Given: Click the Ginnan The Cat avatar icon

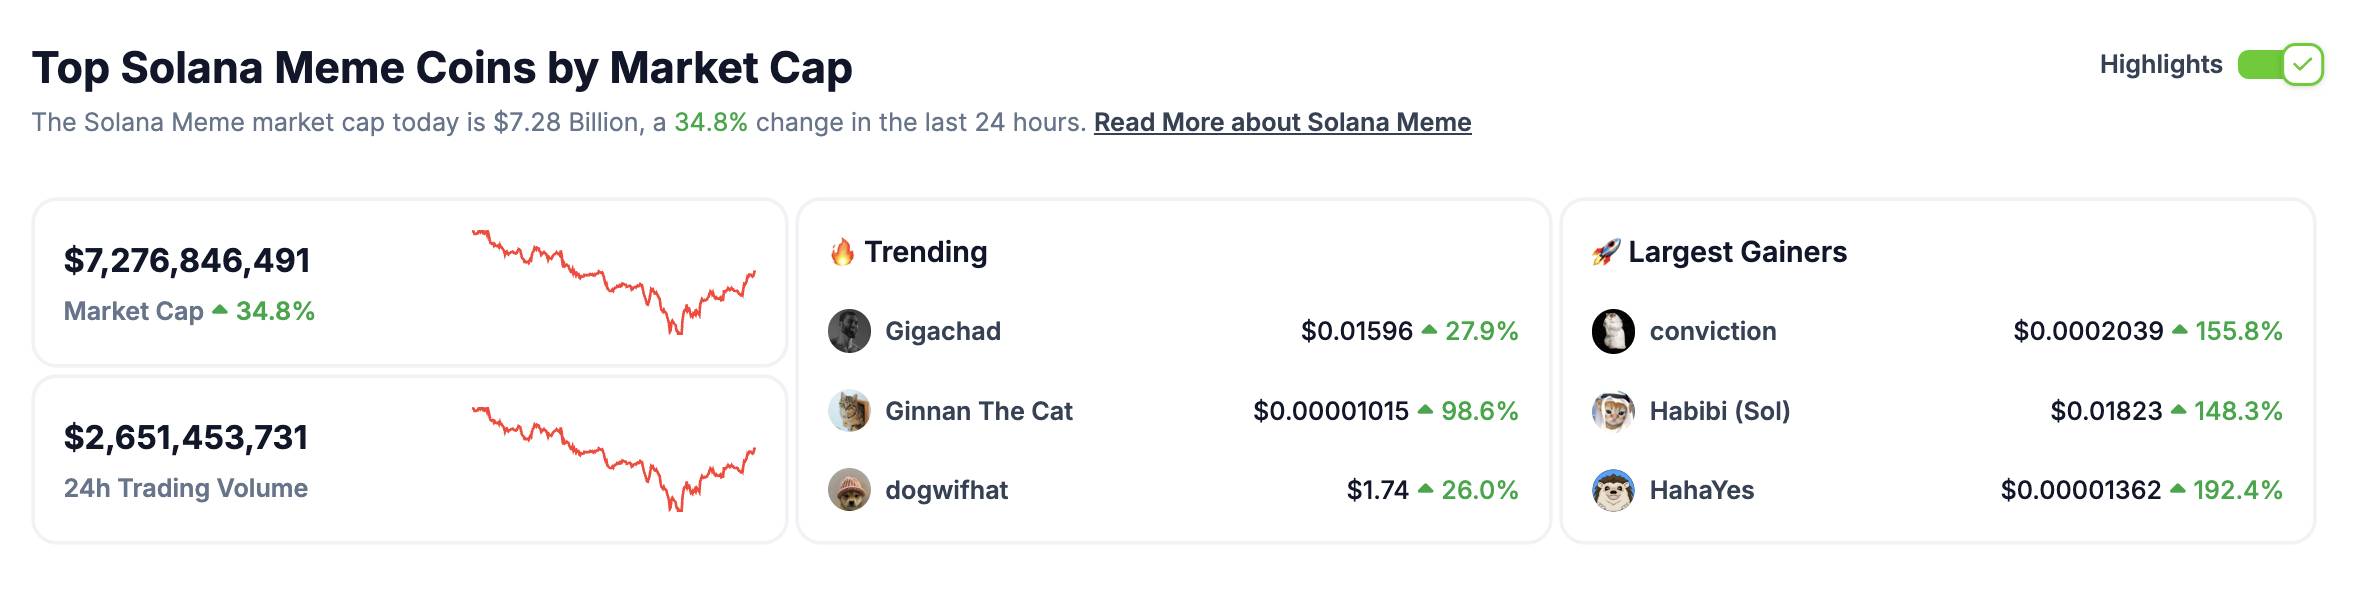Looking at the screenshot, I should [x=849, y=411].
